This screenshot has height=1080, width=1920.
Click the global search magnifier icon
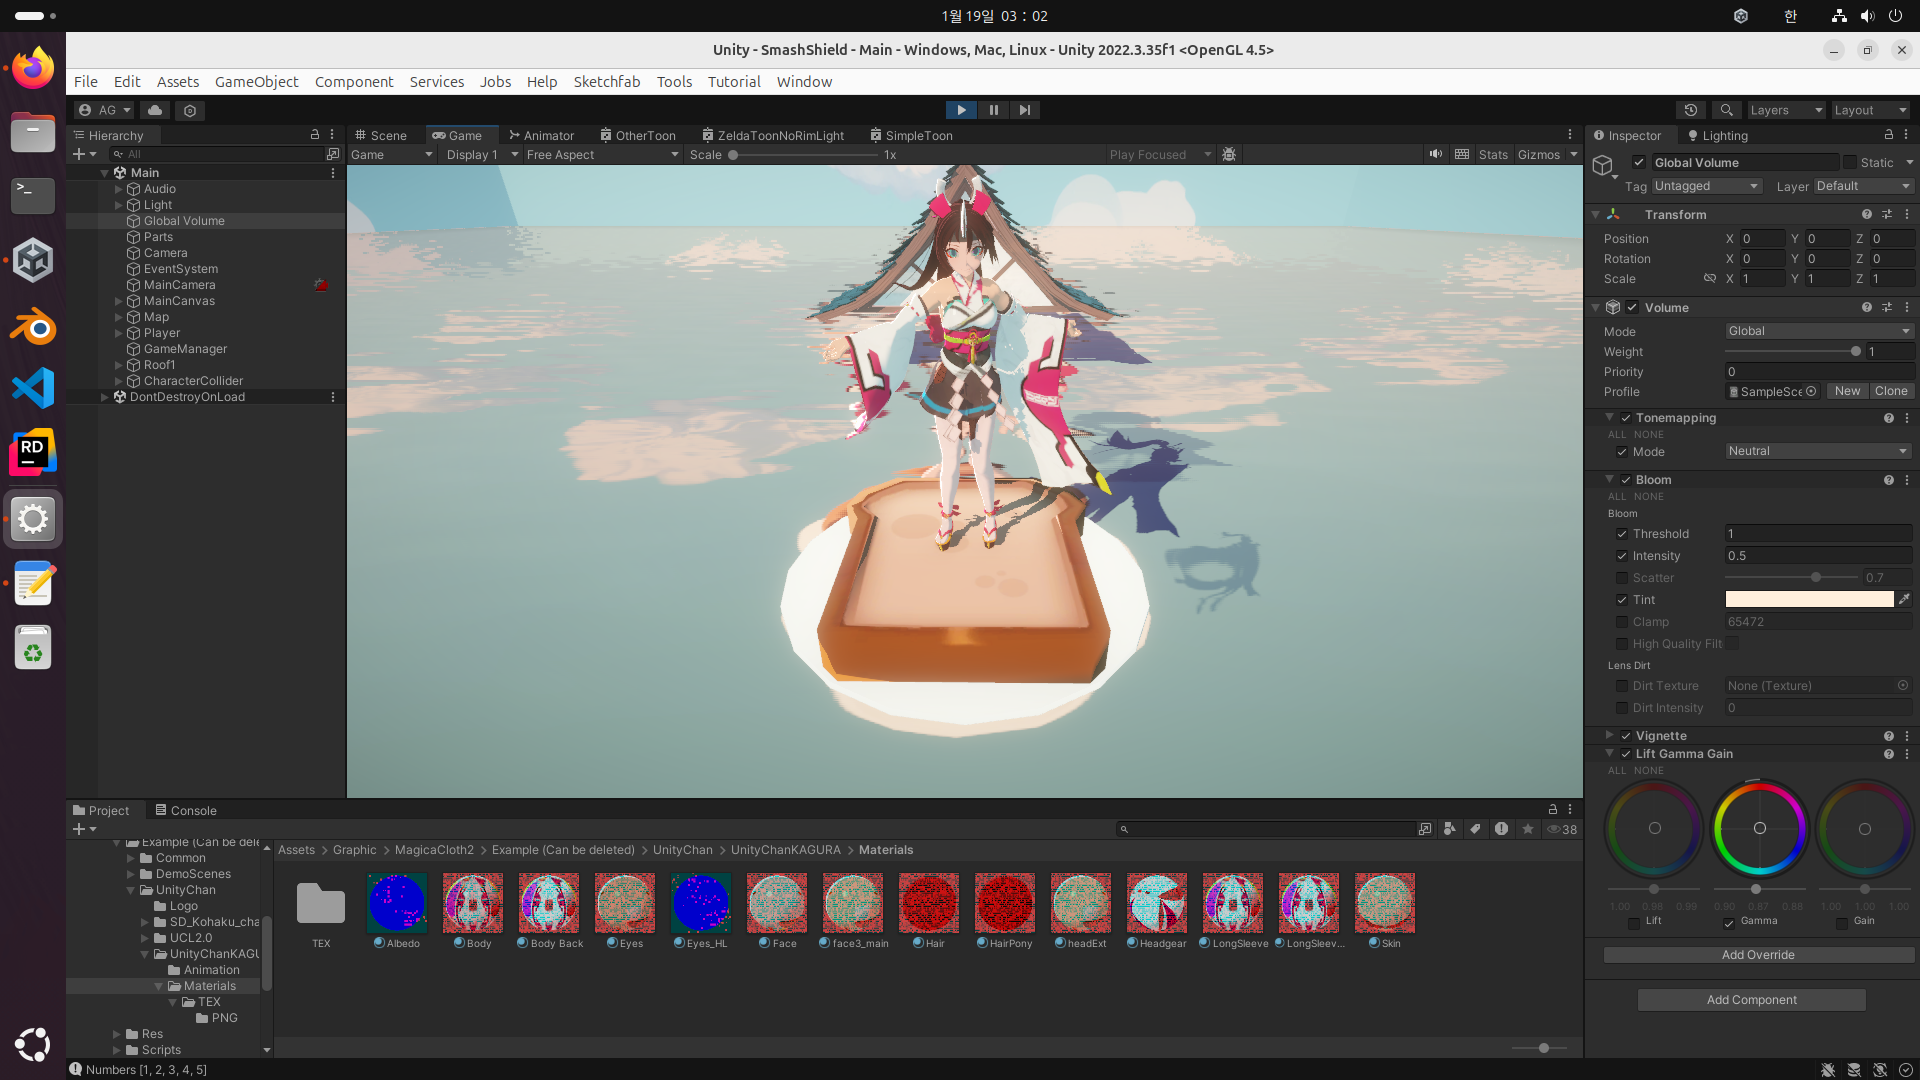[x=1726, y=110]
